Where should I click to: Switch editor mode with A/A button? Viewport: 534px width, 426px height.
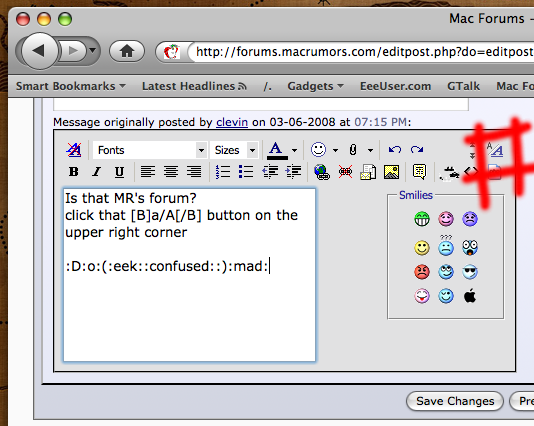pos(494,149)
